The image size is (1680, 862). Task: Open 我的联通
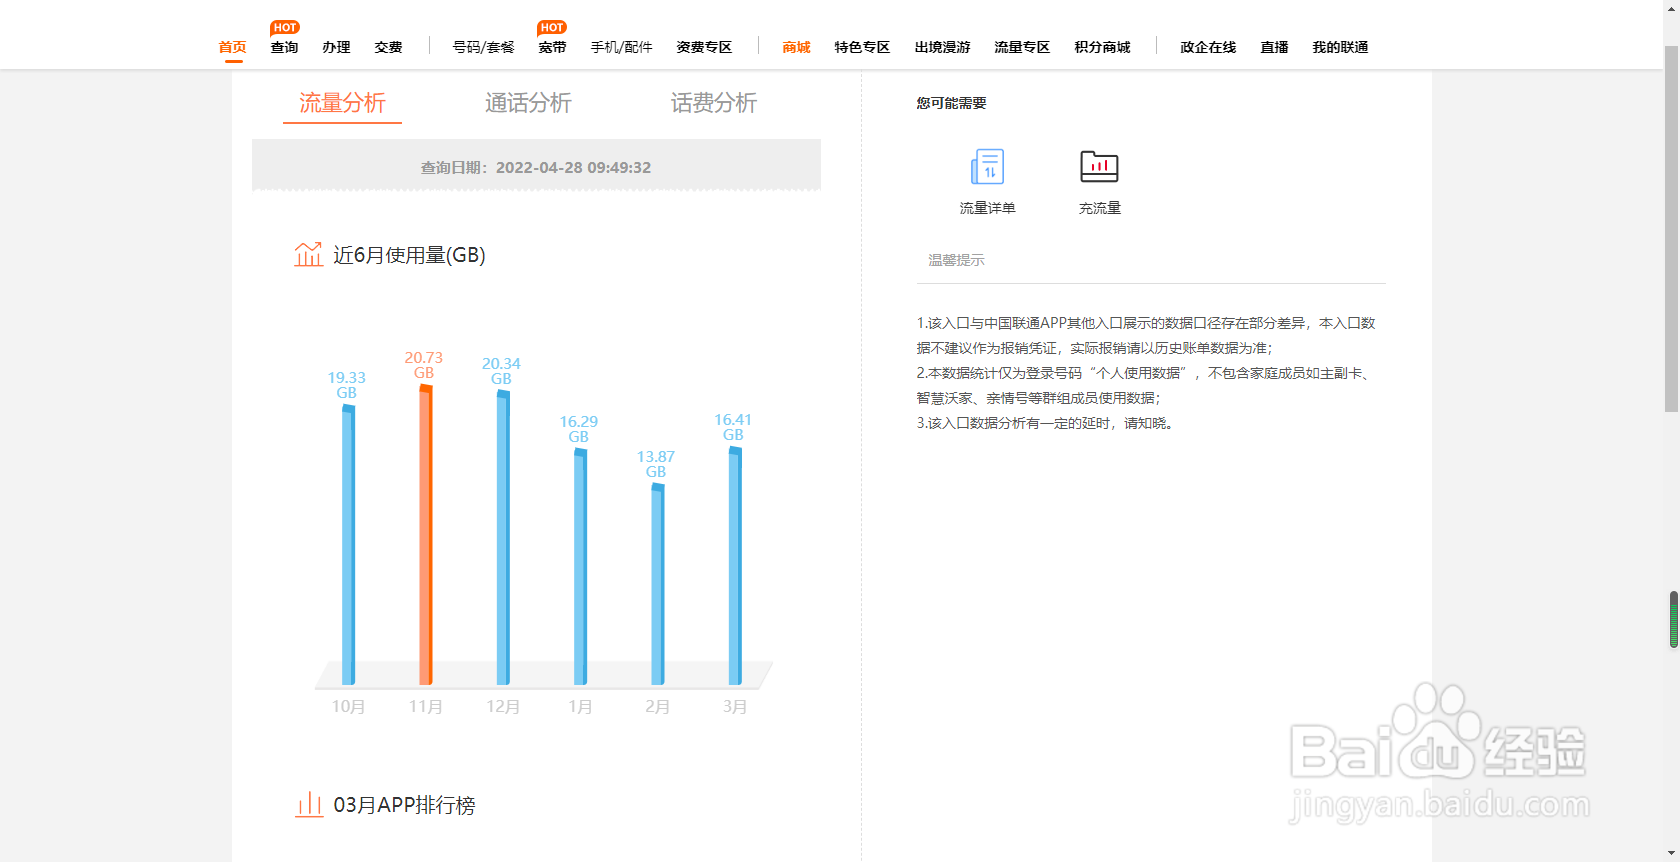(x=1340, y=47)
